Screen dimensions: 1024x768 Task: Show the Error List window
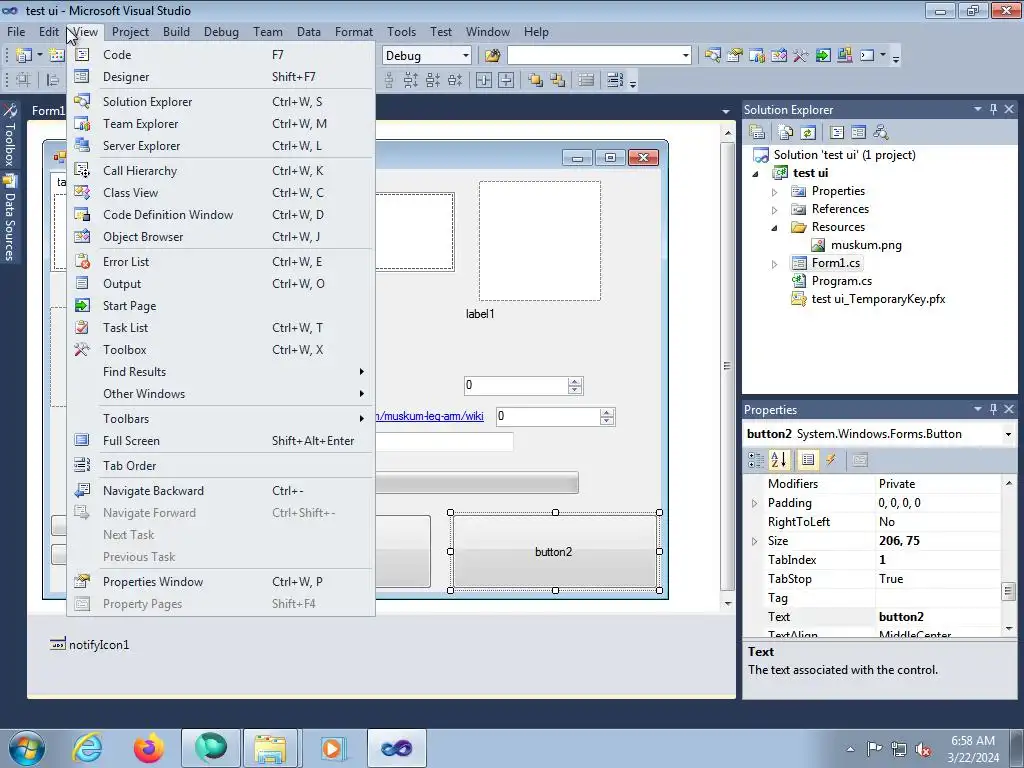click(221, 262)
